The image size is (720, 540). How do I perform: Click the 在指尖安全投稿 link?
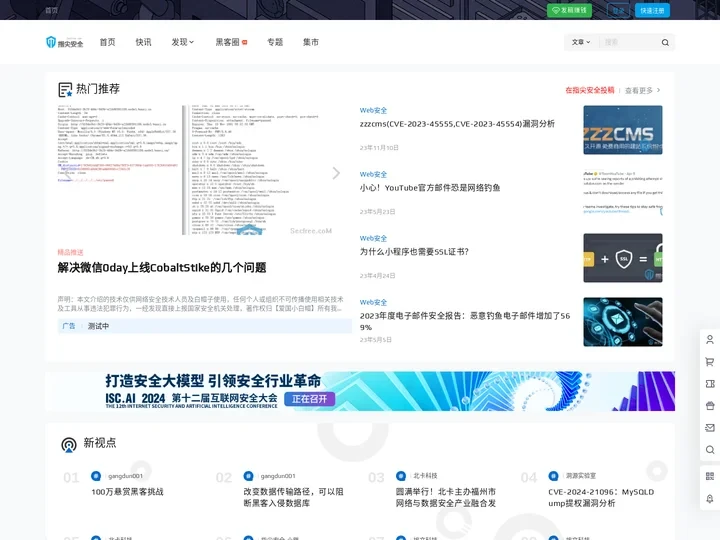tap(590, 90)
